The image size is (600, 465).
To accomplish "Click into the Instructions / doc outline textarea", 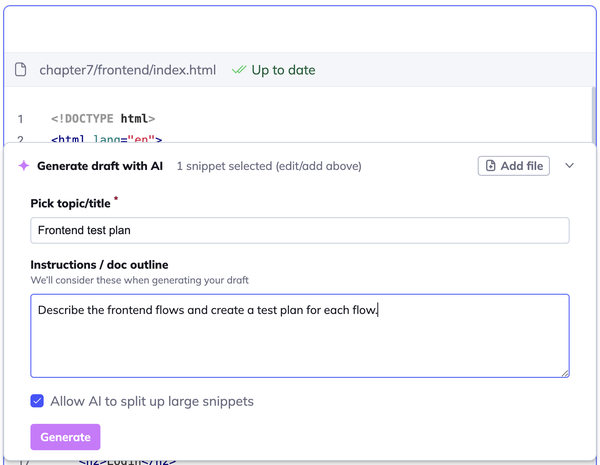I will tap(299, 335).
